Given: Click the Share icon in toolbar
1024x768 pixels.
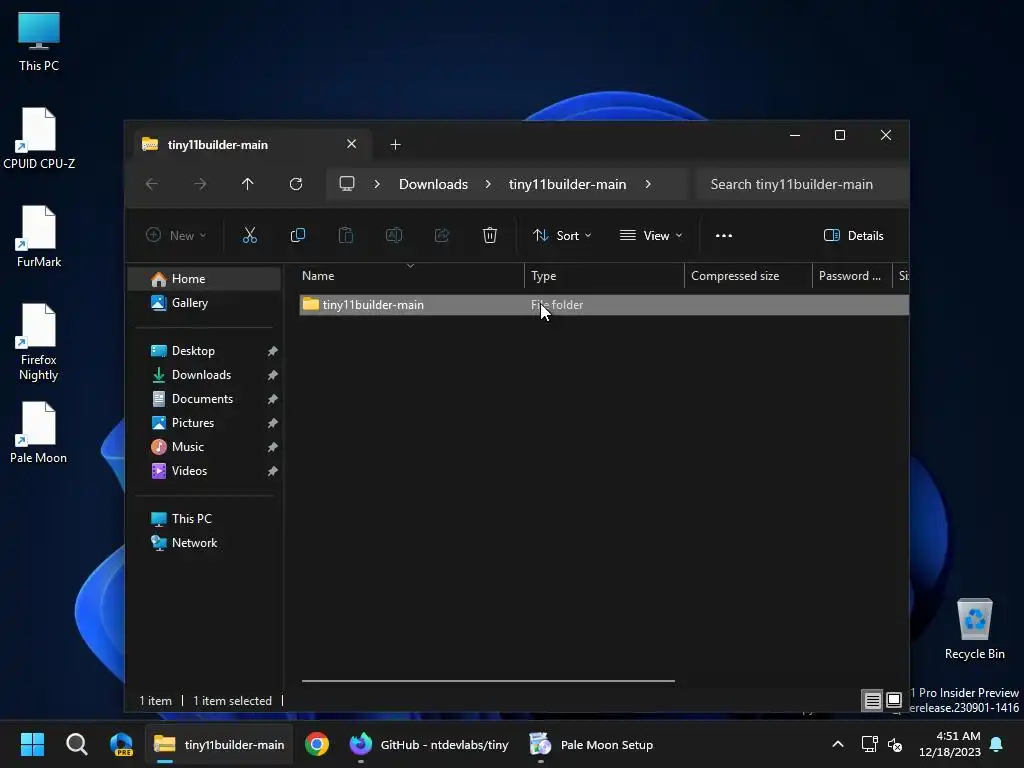Looking at the screenshot, I should pos(442,235).
